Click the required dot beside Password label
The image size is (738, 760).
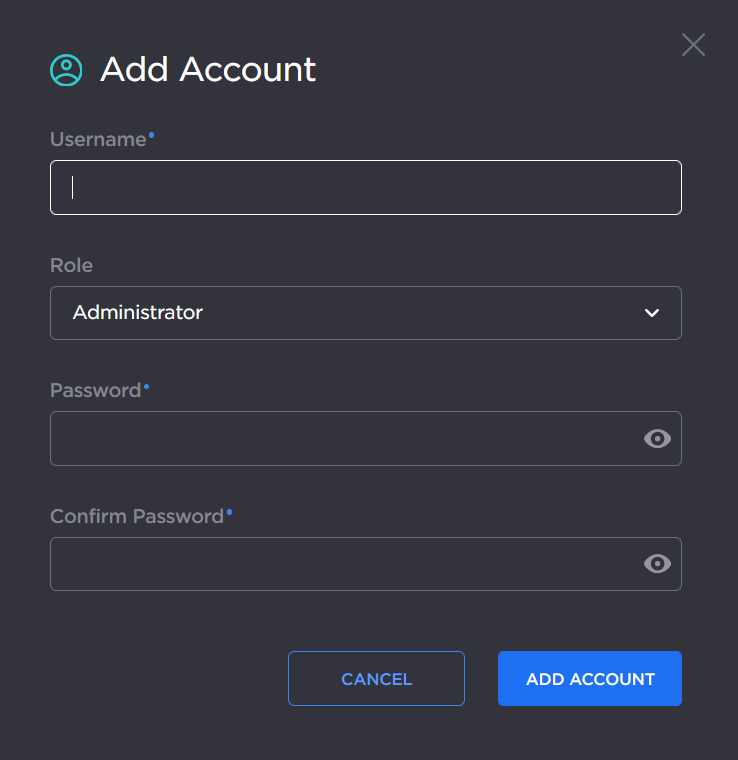(x=146, y=385)
